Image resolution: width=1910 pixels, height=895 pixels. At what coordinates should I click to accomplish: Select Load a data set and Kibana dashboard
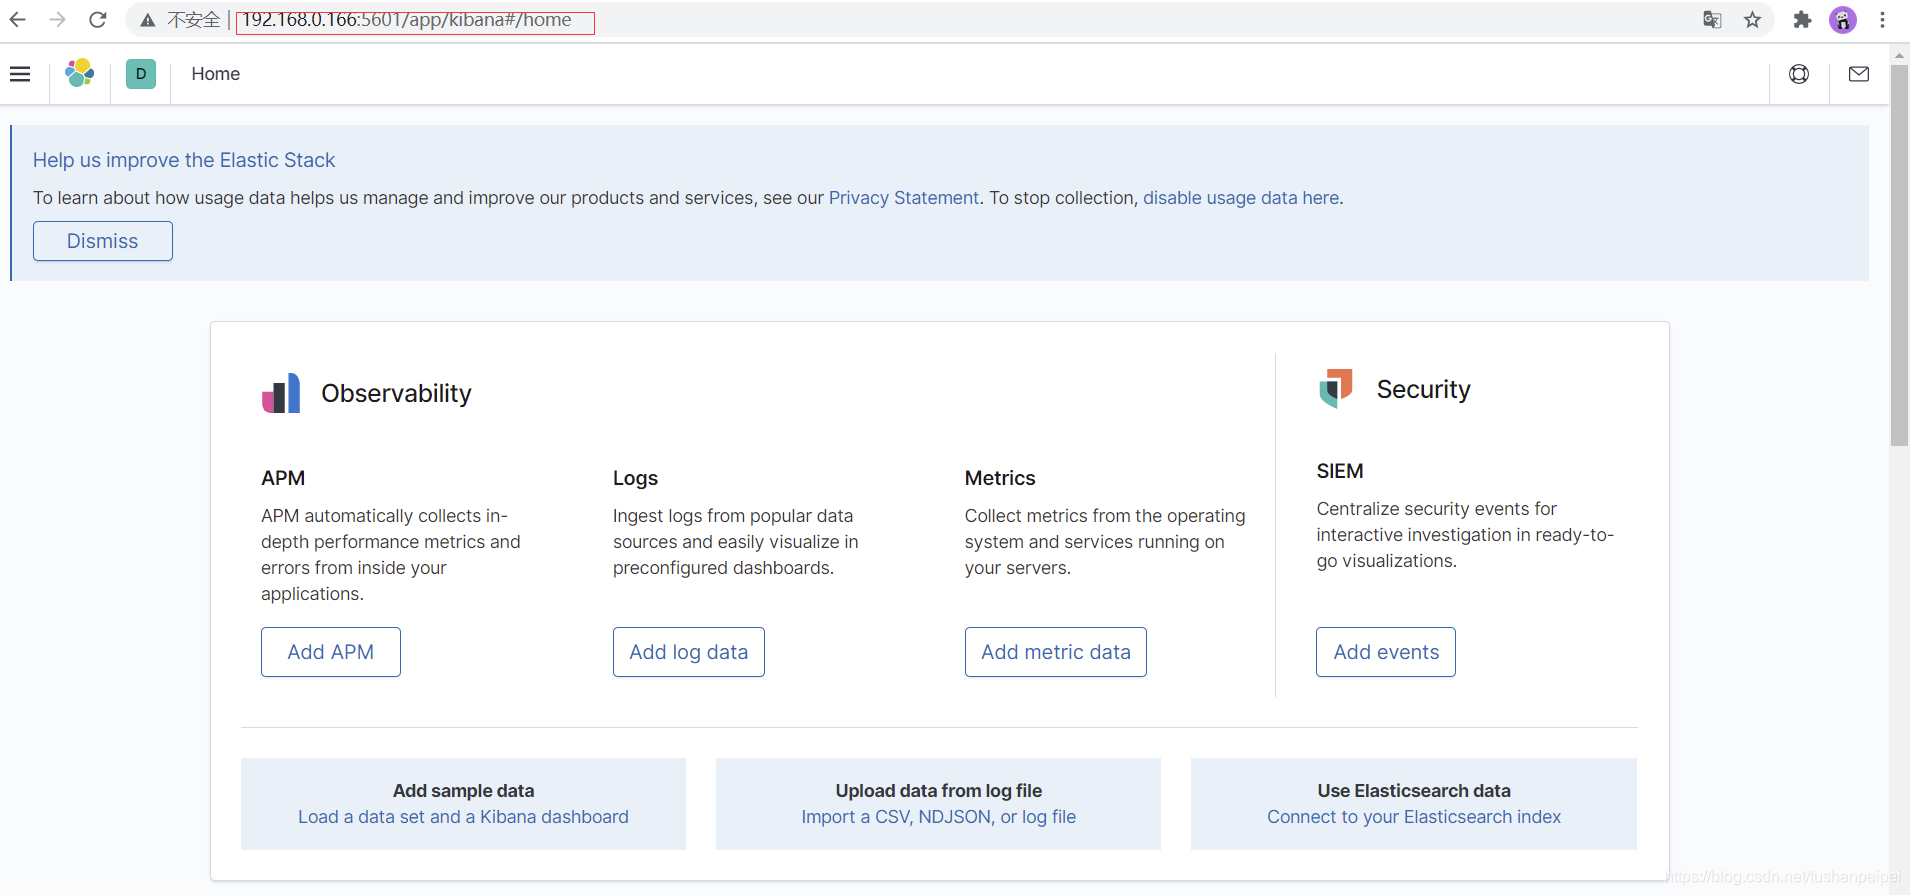463,817
